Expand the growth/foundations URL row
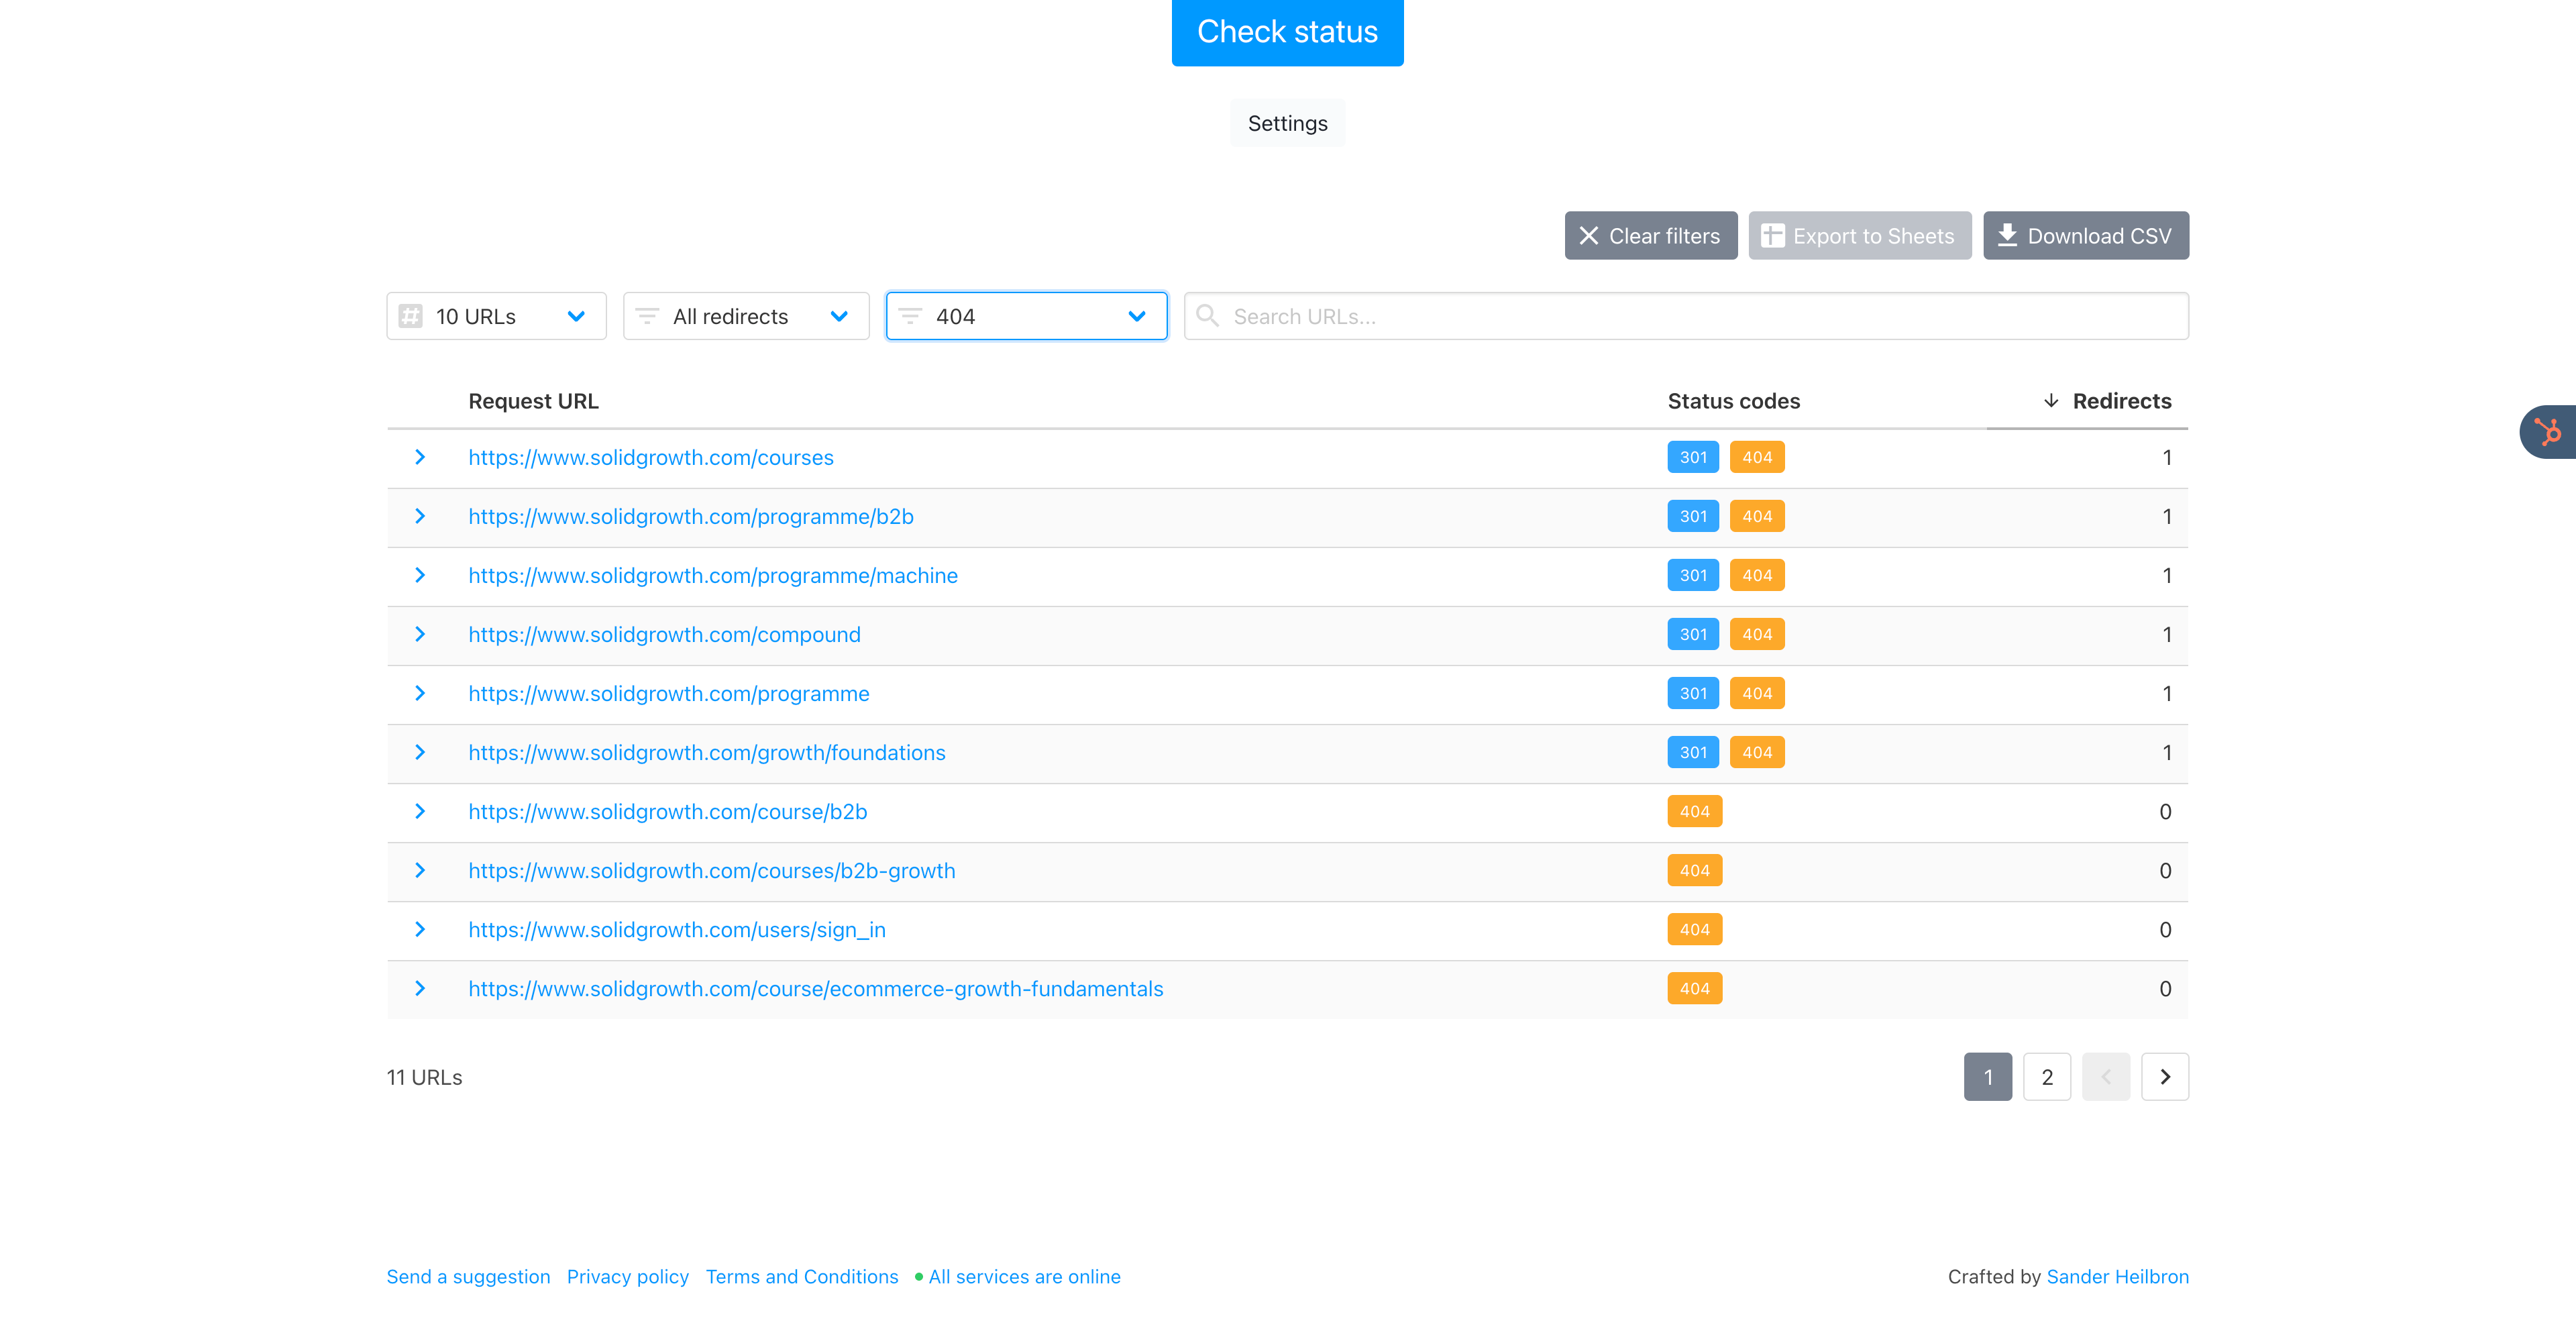The width and height of the screenshot is (2576, 1331). coord(420,752)
